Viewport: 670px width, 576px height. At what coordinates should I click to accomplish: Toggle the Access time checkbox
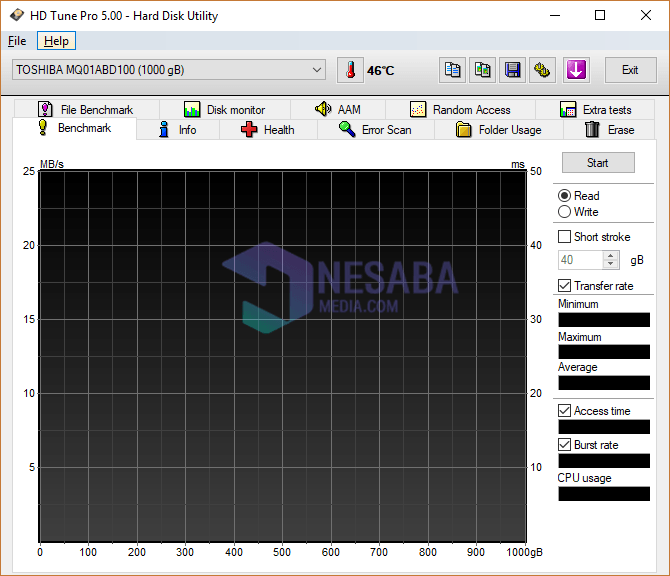click(x=564, y=411)
